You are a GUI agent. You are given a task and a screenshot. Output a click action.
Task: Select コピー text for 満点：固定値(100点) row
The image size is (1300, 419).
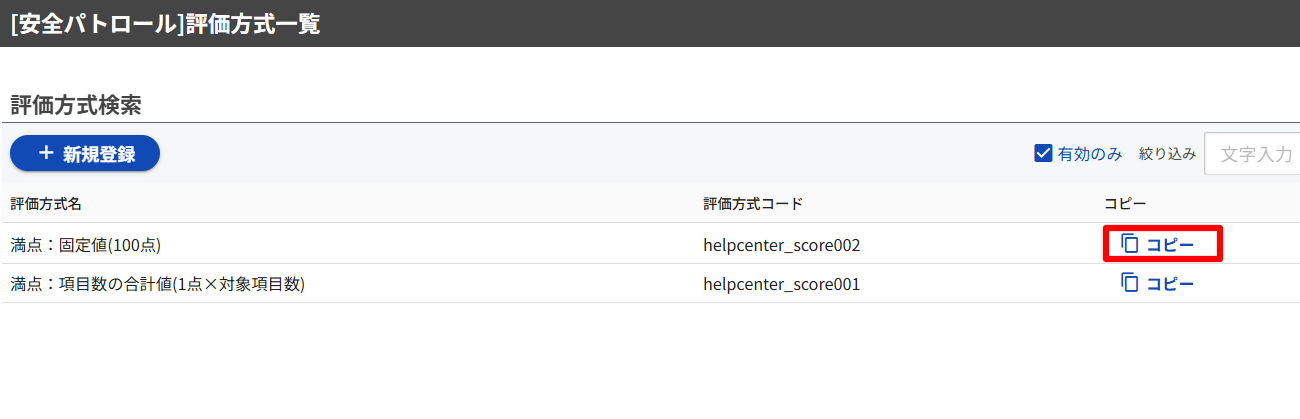(1170, 245)
